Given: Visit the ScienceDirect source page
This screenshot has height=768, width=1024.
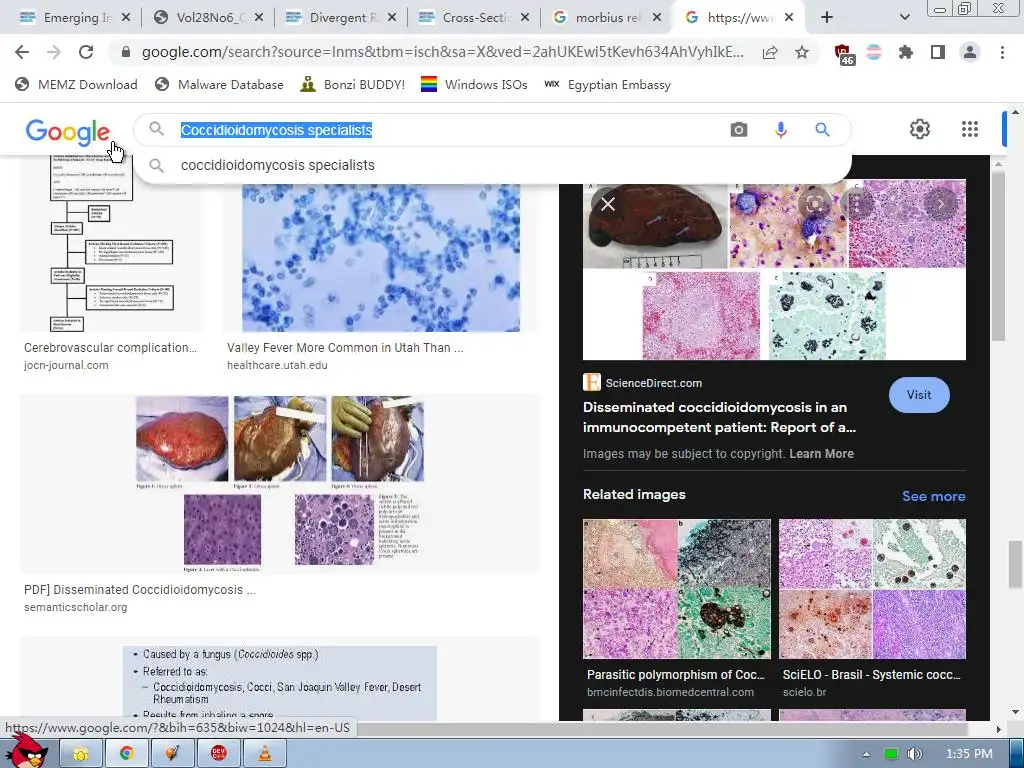Looking at the screenshot, I should [x=919, y=394].
